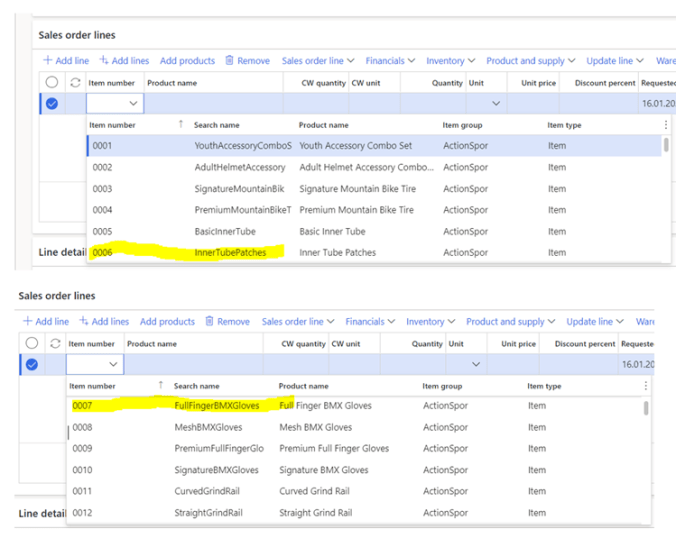This screenshot has height=538, width=676.
Task: Toggle the checked row selector above item 0001 list
Action: tap(52, 103)
